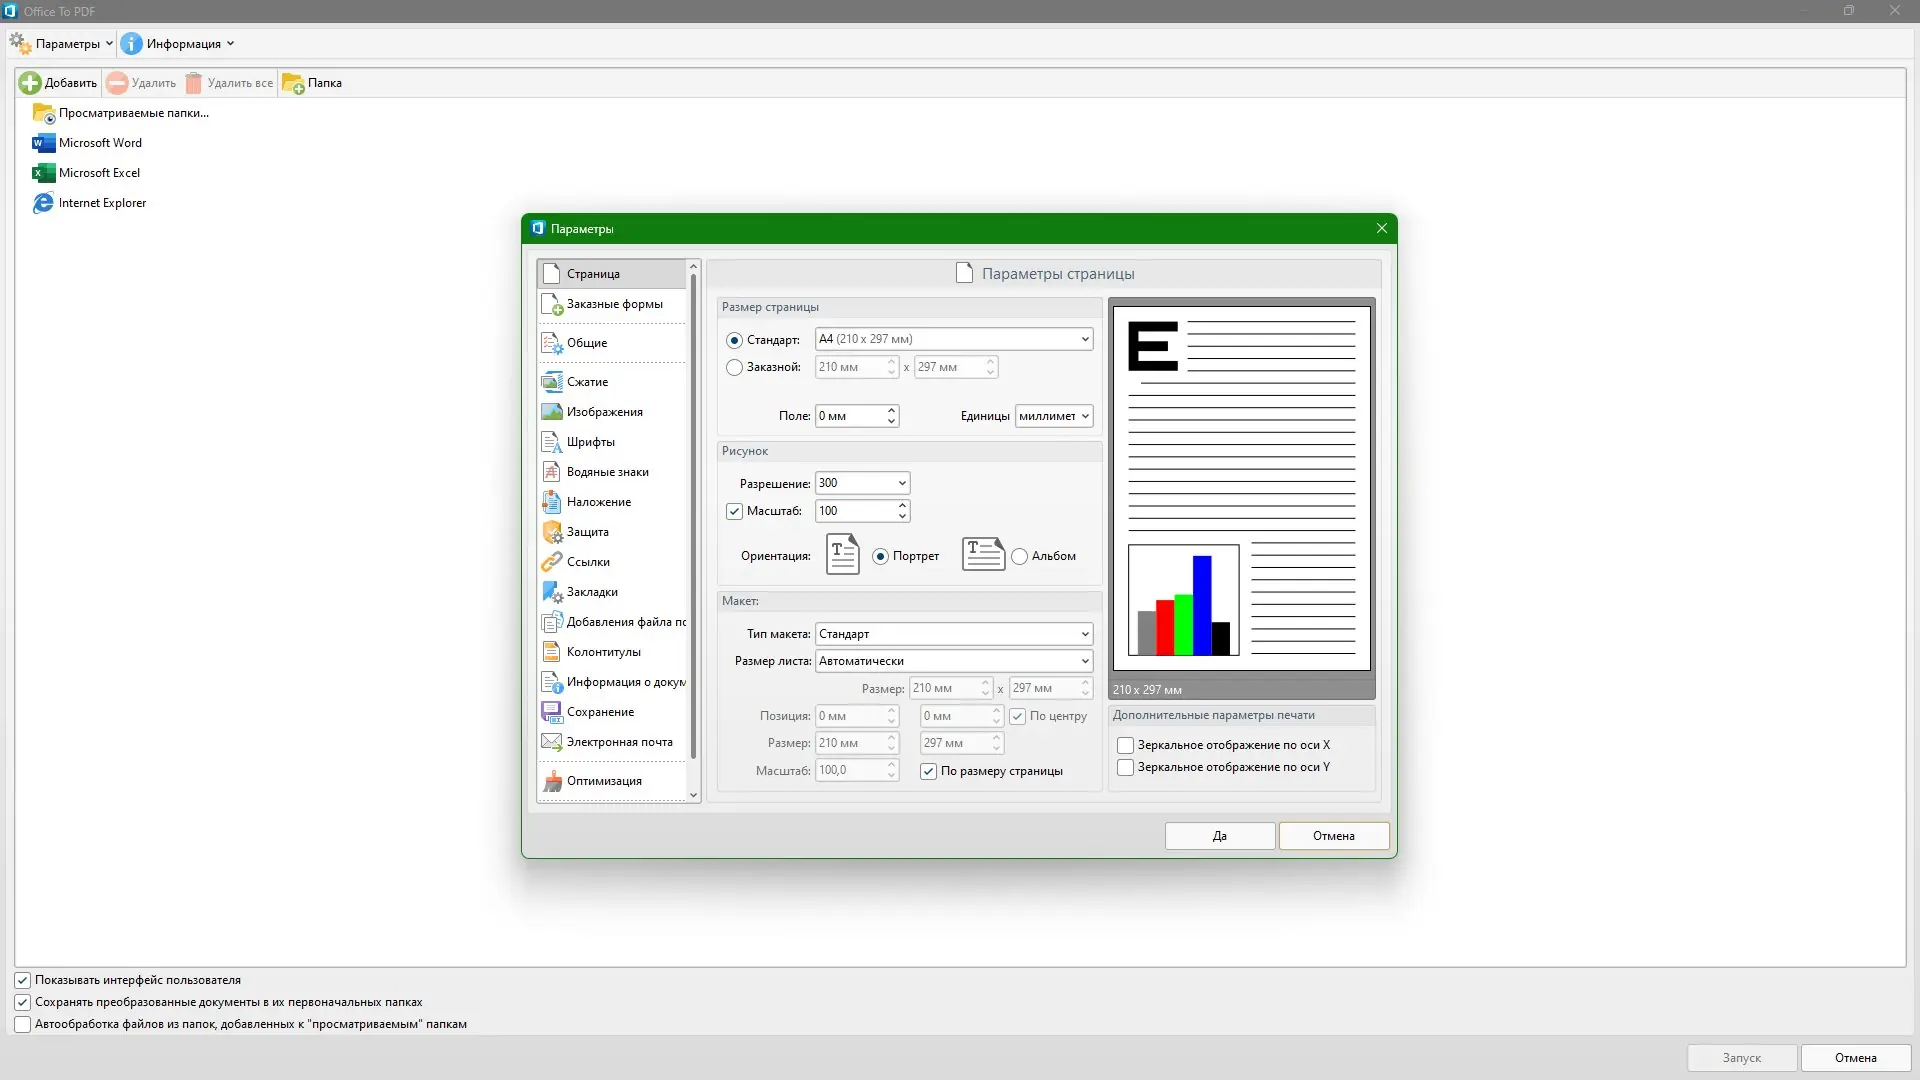Expand the Стандарт A4 page size dropdown
This screenshot has width=1920, height=1080.
1084,340
